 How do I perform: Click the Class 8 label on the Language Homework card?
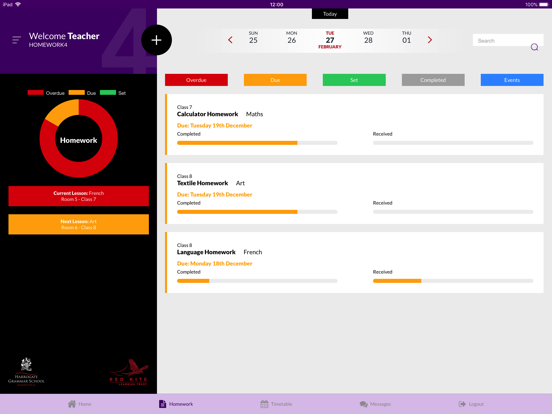[x=184, y=245]
